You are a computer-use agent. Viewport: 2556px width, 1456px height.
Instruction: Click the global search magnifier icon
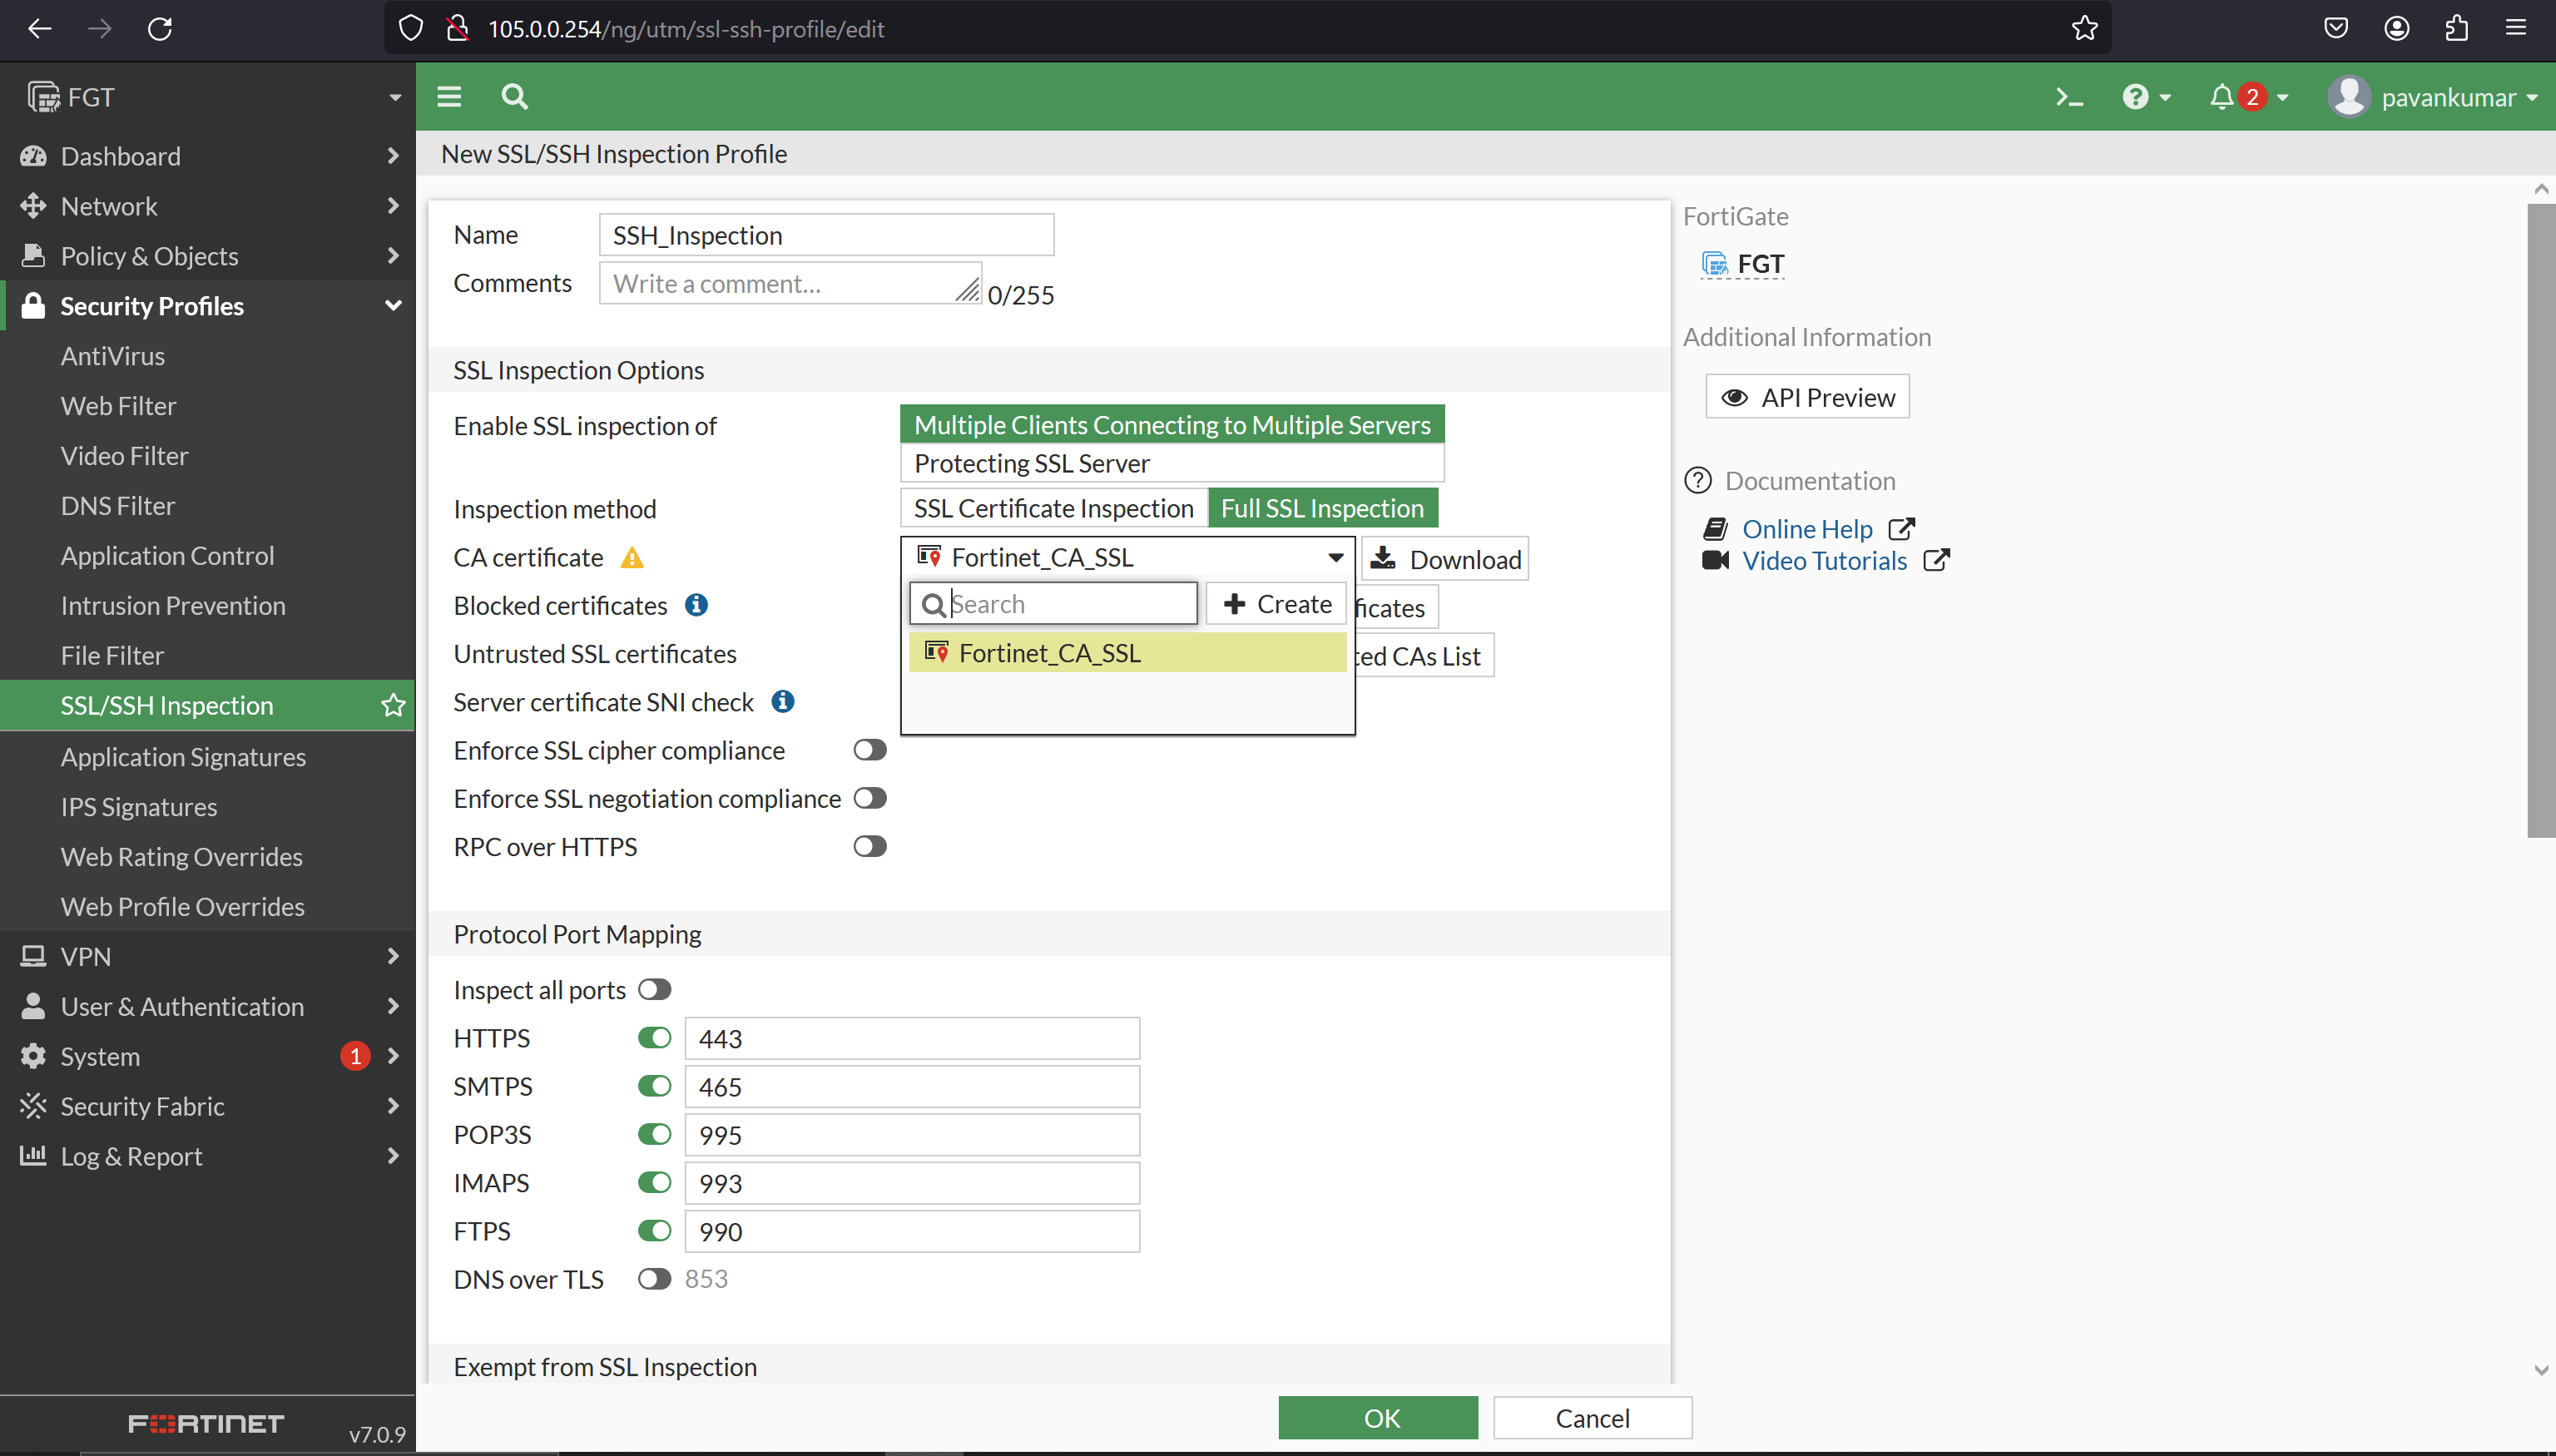[514, 96]
